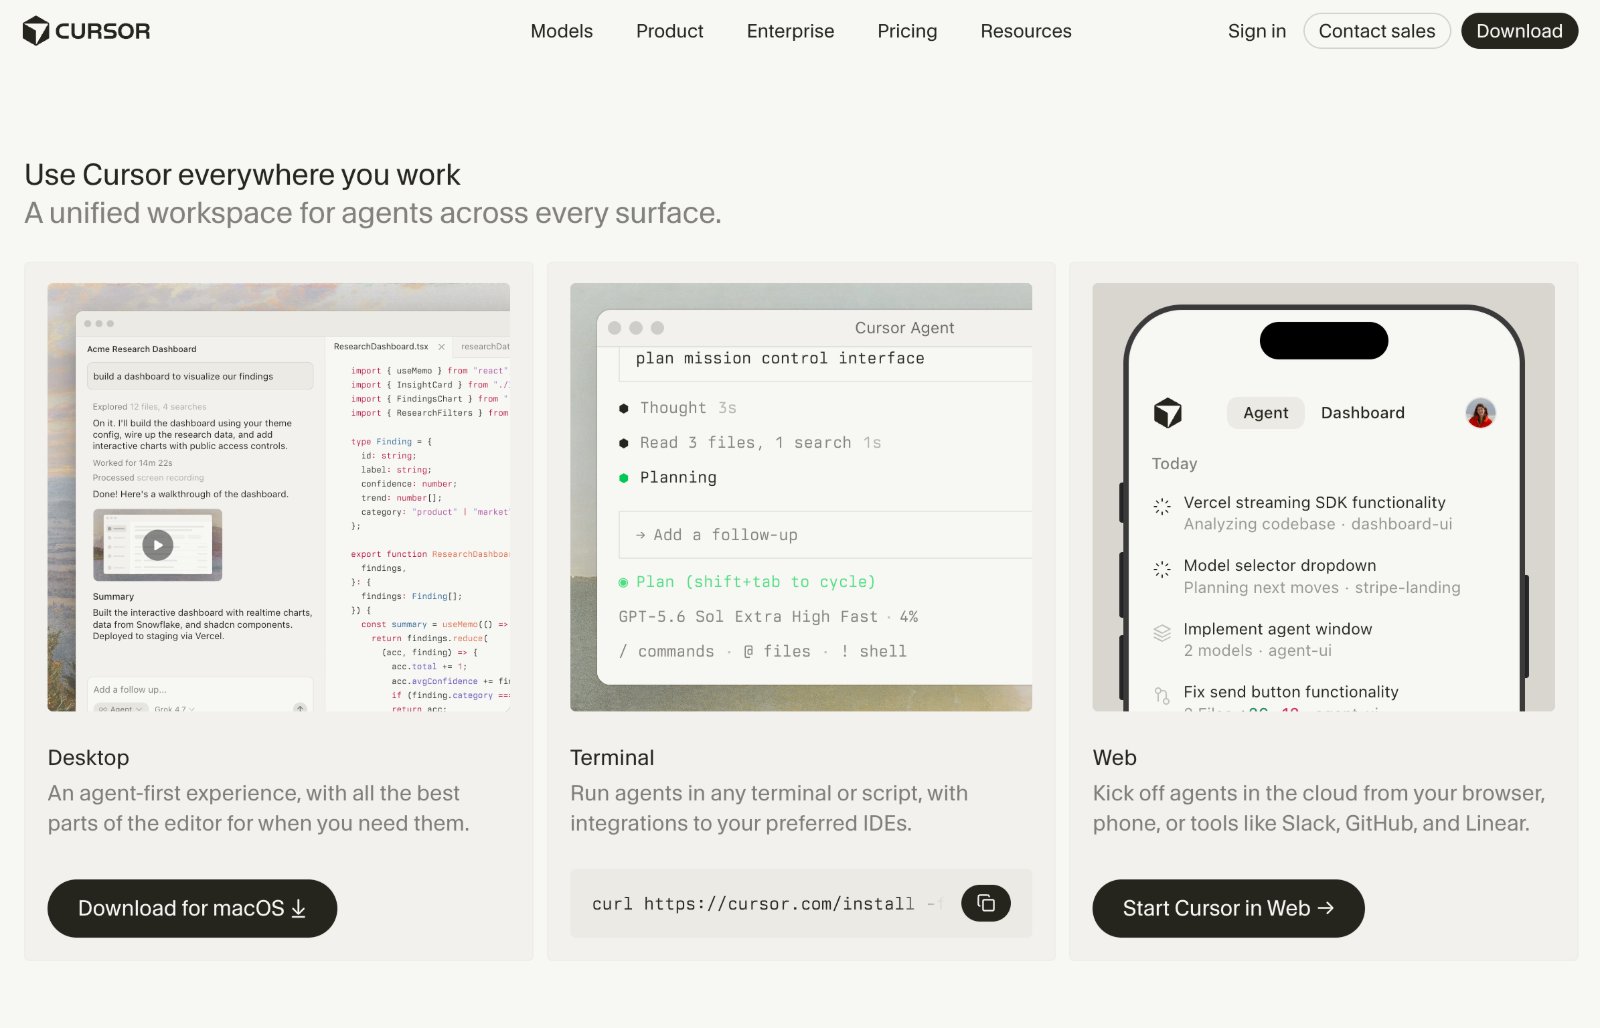Image resolution: width=1600 pixels, height=1028 pixels.
Task: Click the user avatar in phone mockup
Action: [x=1480, y=413]
